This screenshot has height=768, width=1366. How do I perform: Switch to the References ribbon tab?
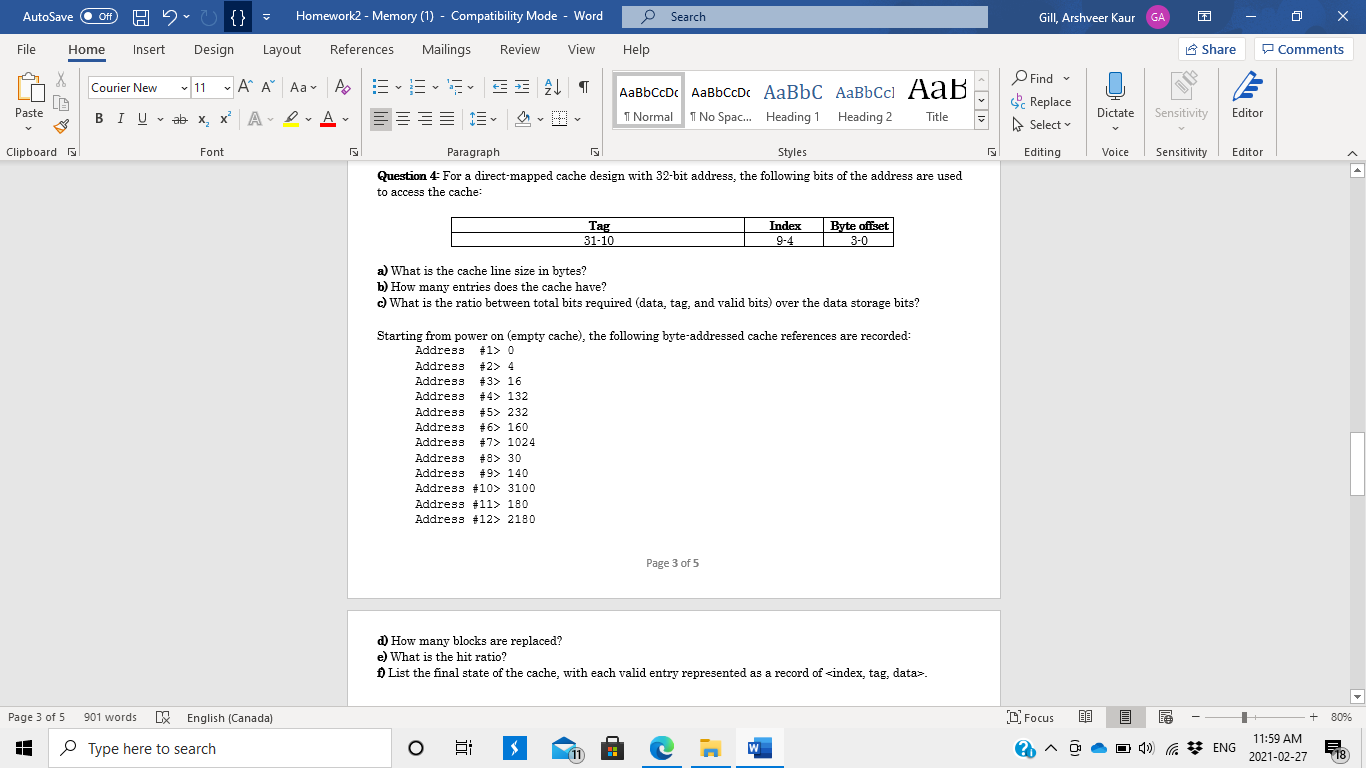click(361, 49)
